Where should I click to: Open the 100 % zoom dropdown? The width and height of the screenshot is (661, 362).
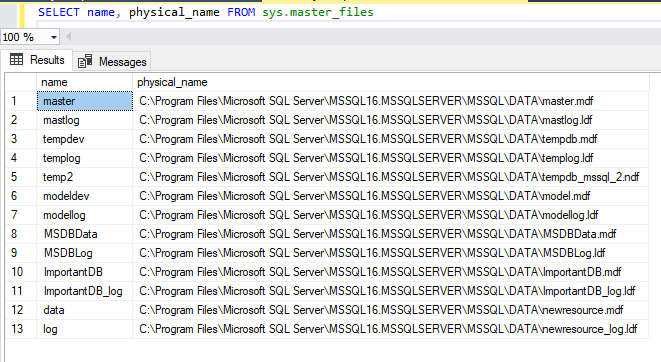pyautogui.click(x=54, y=37)
